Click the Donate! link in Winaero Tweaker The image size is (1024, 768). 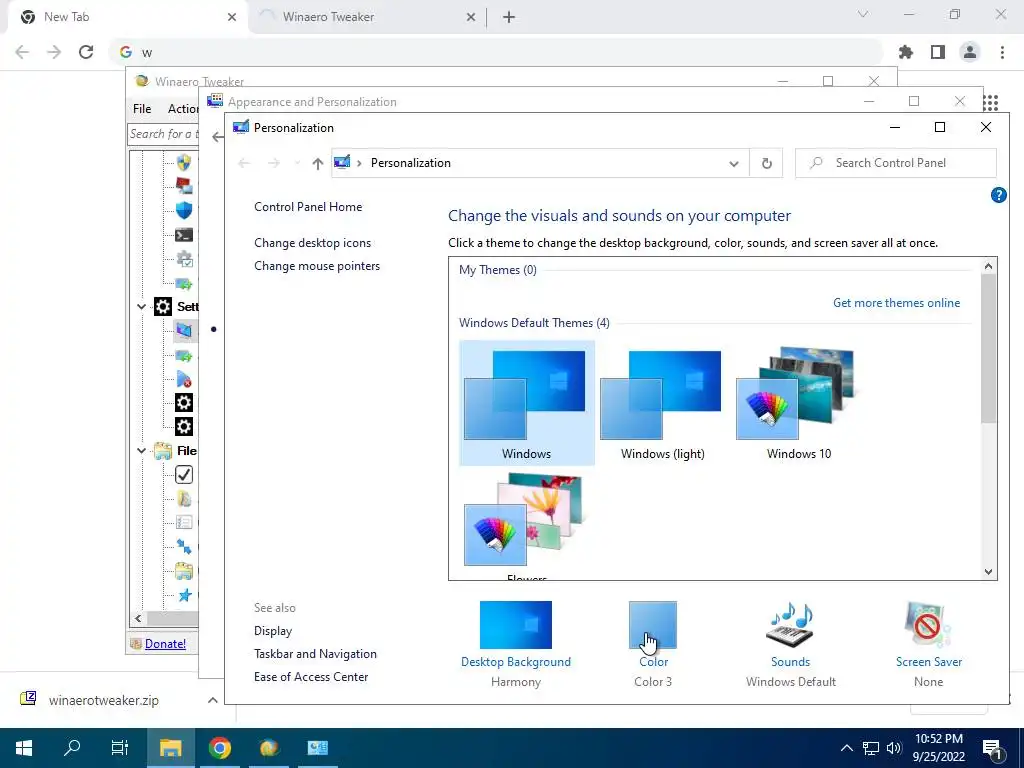click(x=165, y=644)
